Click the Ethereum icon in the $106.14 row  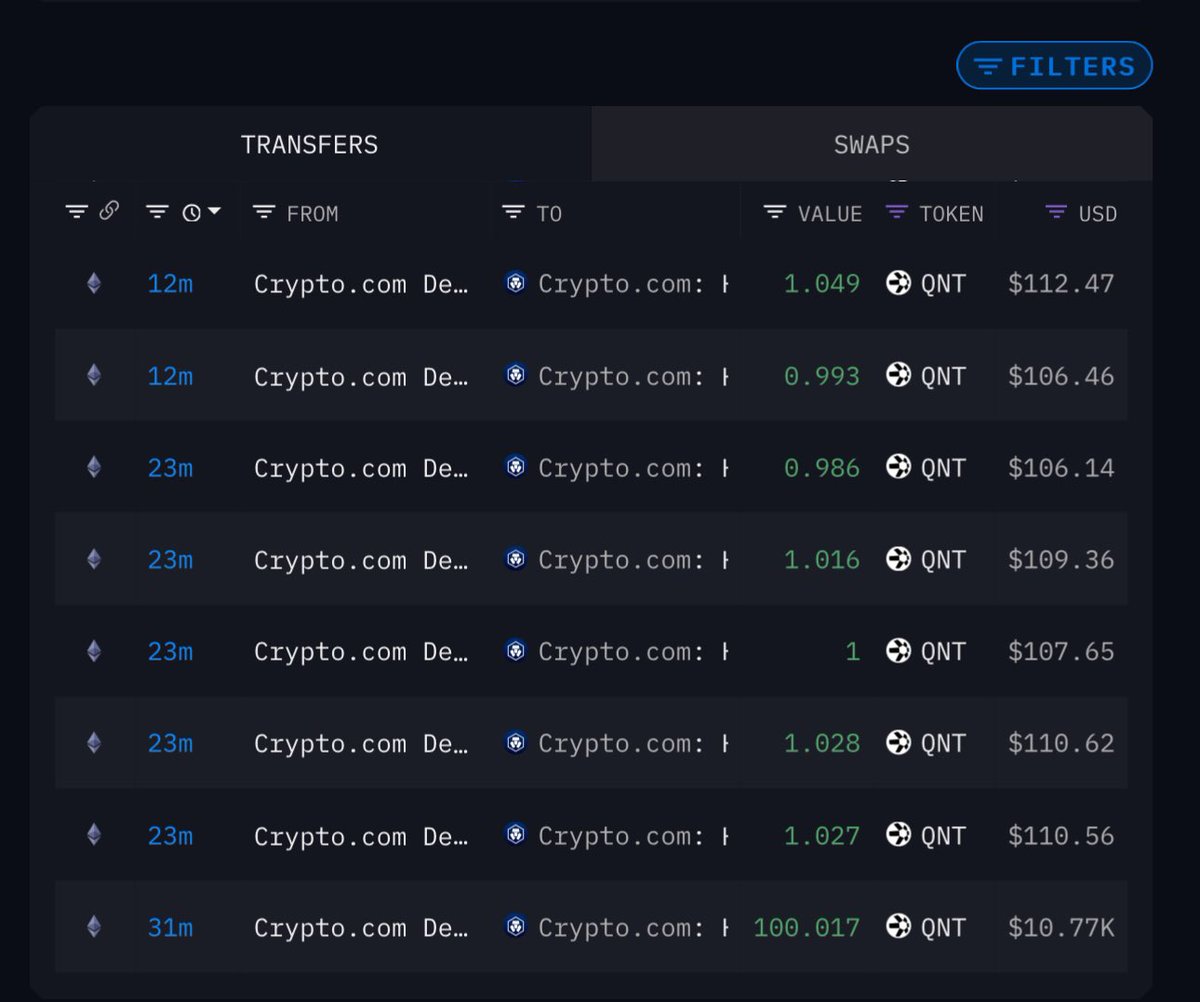(94, 468)
